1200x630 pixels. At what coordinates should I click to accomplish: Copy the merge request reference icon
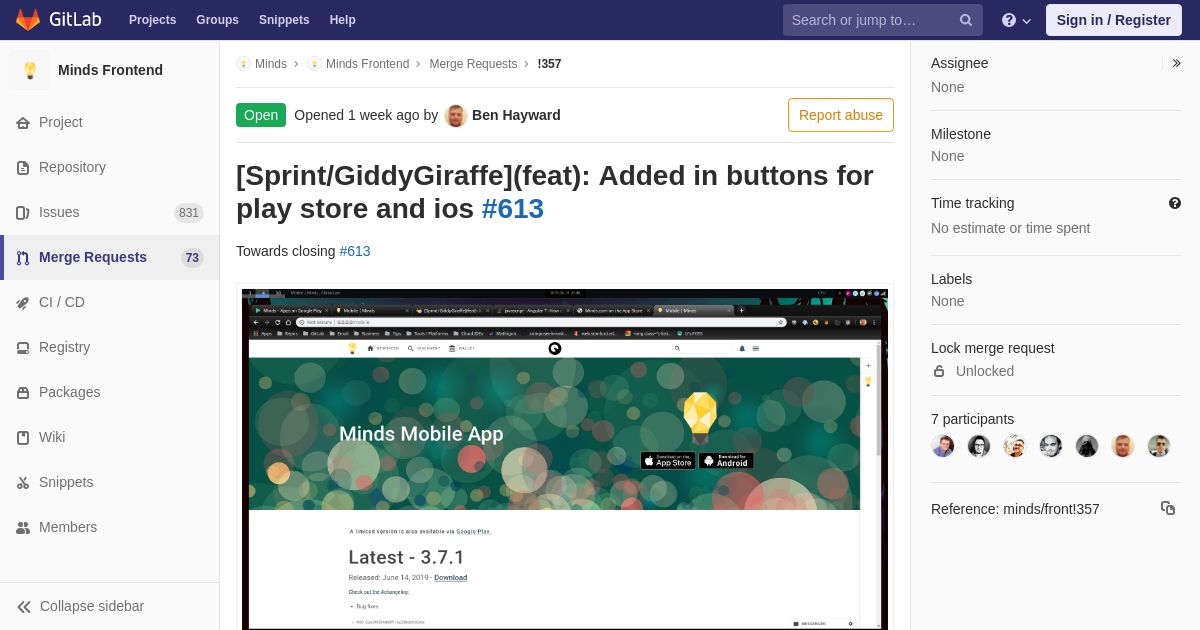tap(1167, 508)
